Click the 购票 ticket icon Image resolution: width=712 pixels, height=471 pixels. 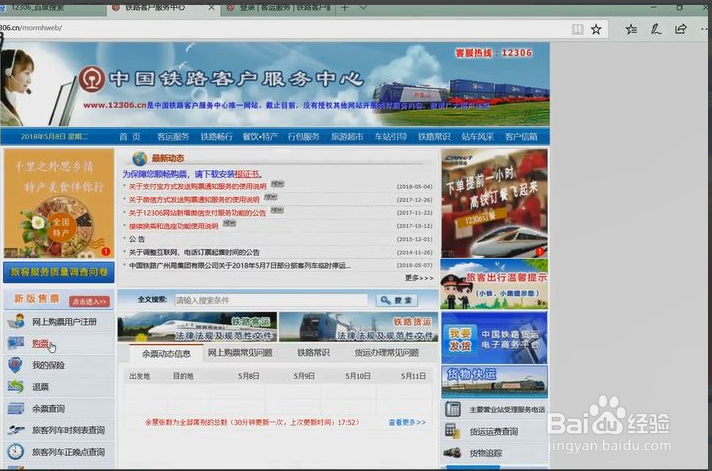tap(16, 343)
